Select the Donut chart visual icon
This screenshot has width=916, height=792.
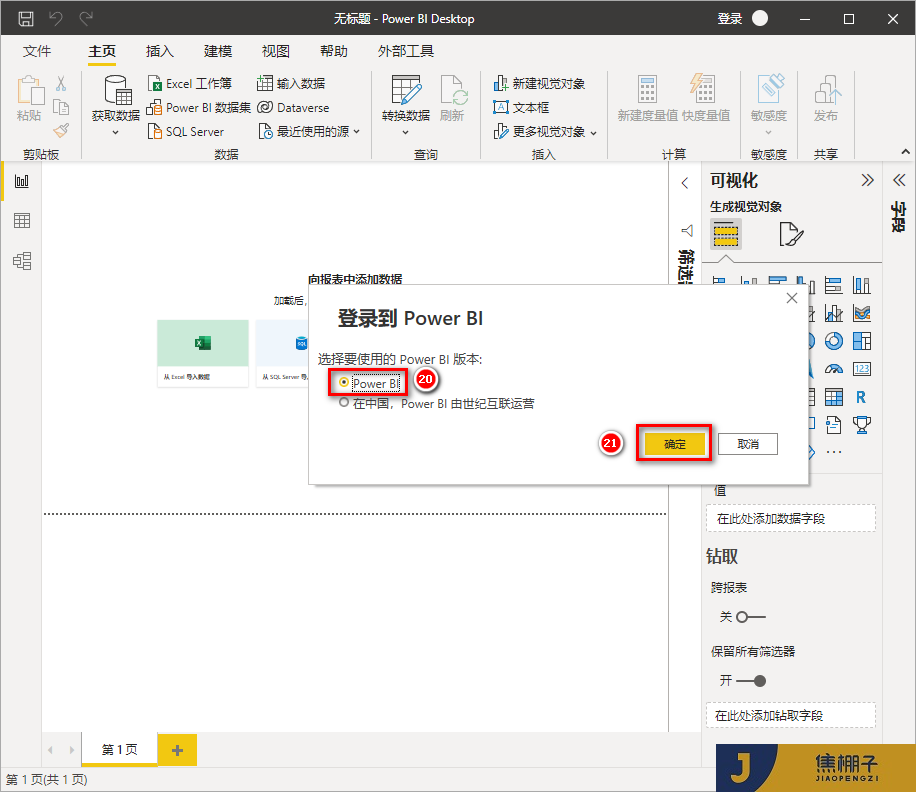click(834, 341)
